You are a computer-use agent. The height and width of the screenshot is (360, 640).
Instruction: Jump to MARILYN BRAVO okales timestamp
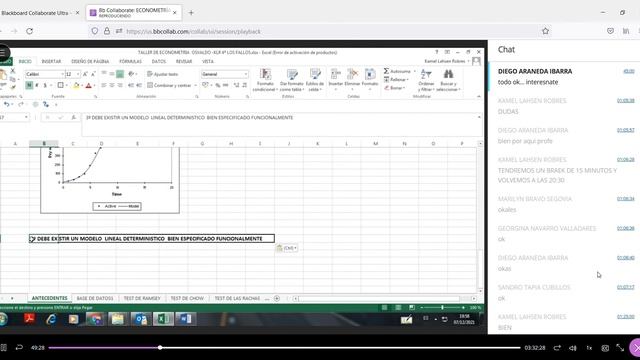coord(625,199)
